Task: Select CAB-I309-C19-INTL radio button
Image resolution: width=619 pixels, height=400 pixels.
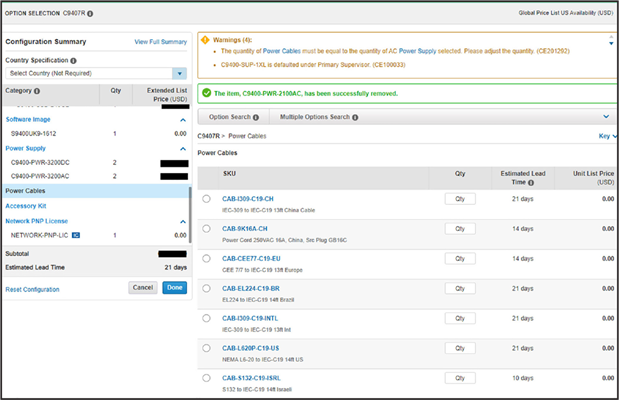Action: click(206, 318)
